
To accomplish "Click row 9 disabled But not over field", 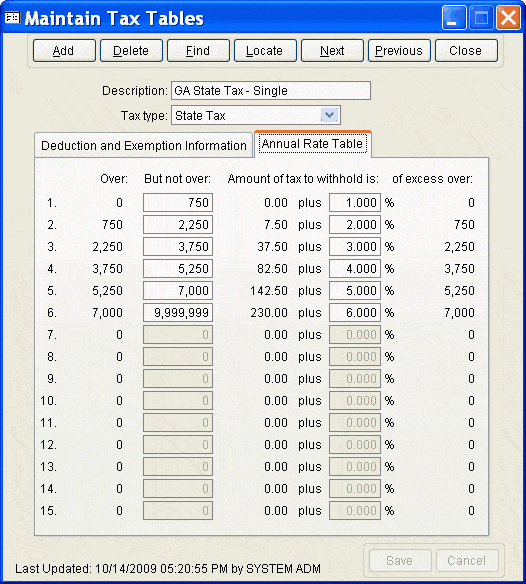I will 178,379.
